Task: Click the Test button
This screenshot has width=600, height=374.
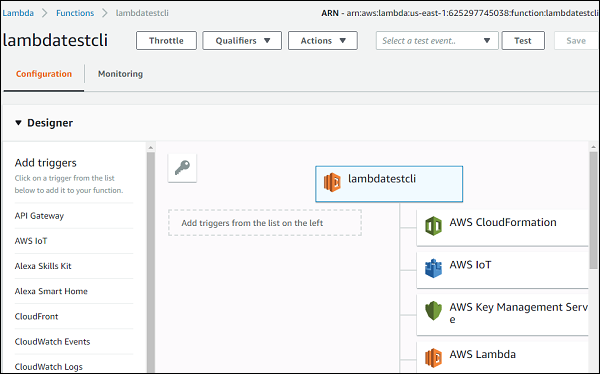Action: (x=523, y=41)
